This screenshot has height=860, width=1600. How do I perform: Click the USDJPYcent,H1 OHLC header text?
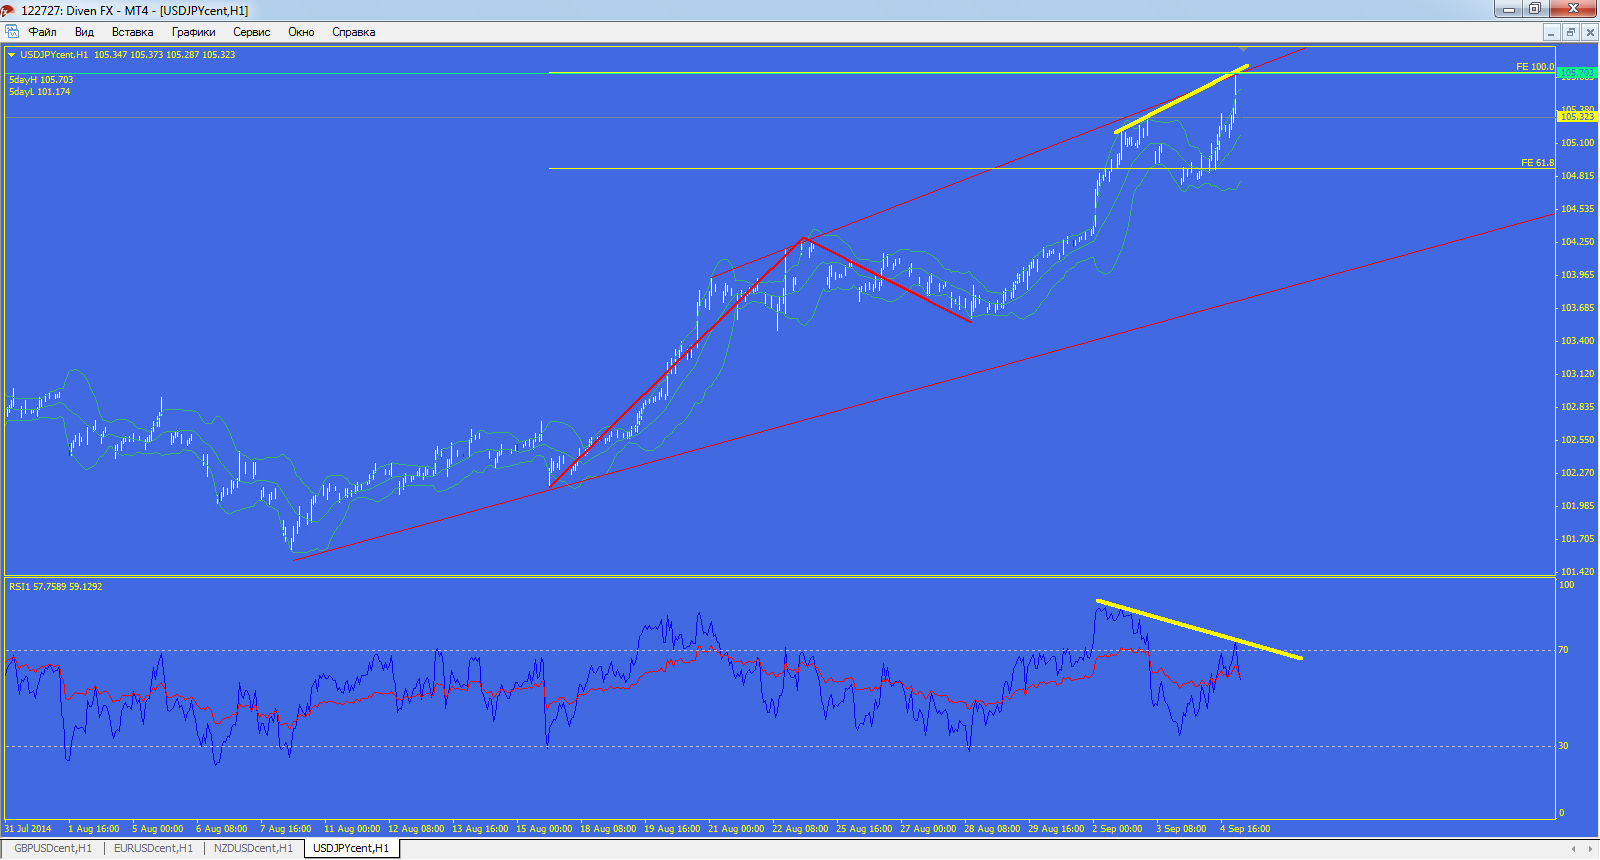[128, 55]
